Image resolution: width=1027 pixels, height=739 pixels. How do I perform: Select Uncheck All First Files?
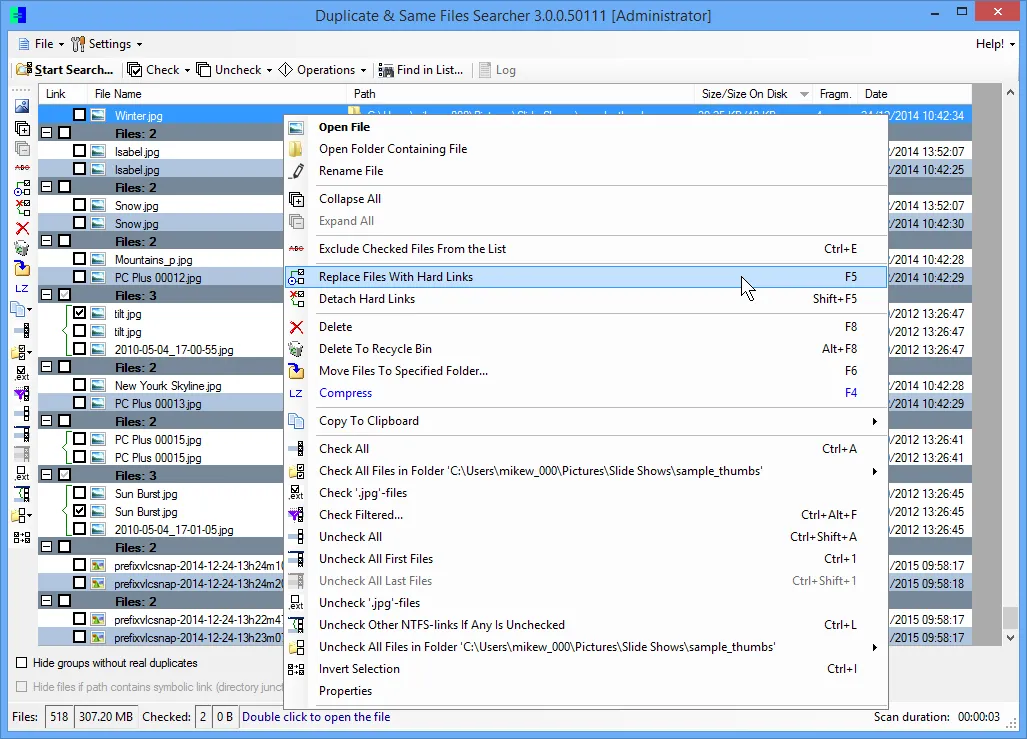coord(586,559)
